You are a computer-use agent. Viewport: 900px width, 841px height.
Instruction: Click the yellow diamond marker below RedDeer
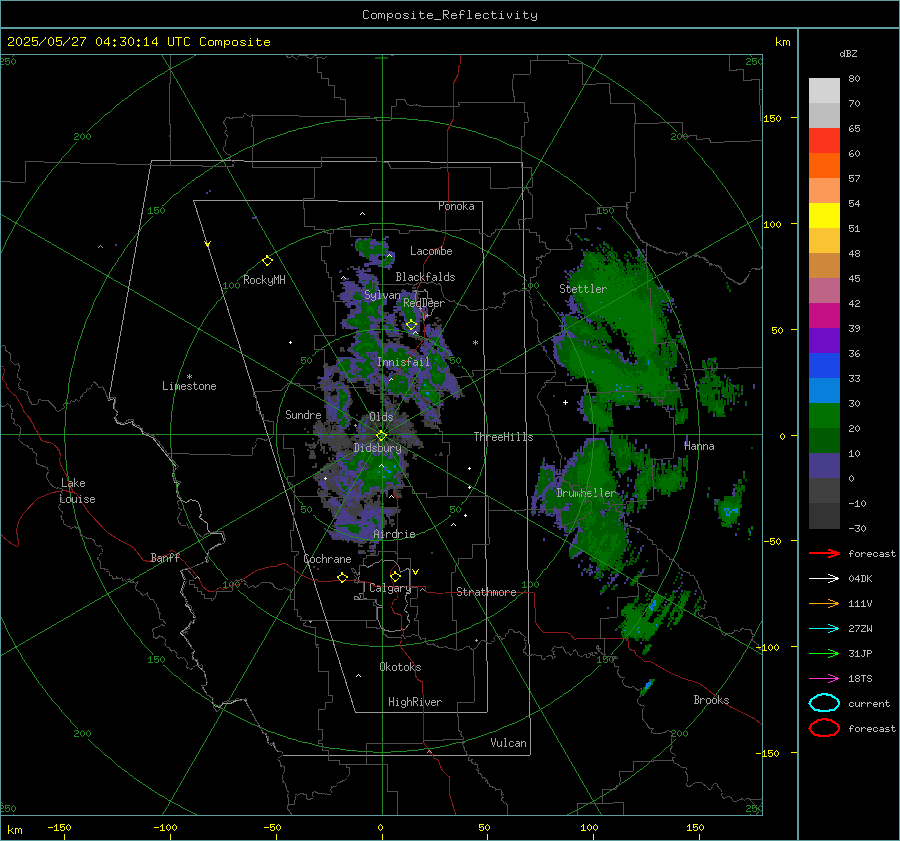(x=411, y=325)
